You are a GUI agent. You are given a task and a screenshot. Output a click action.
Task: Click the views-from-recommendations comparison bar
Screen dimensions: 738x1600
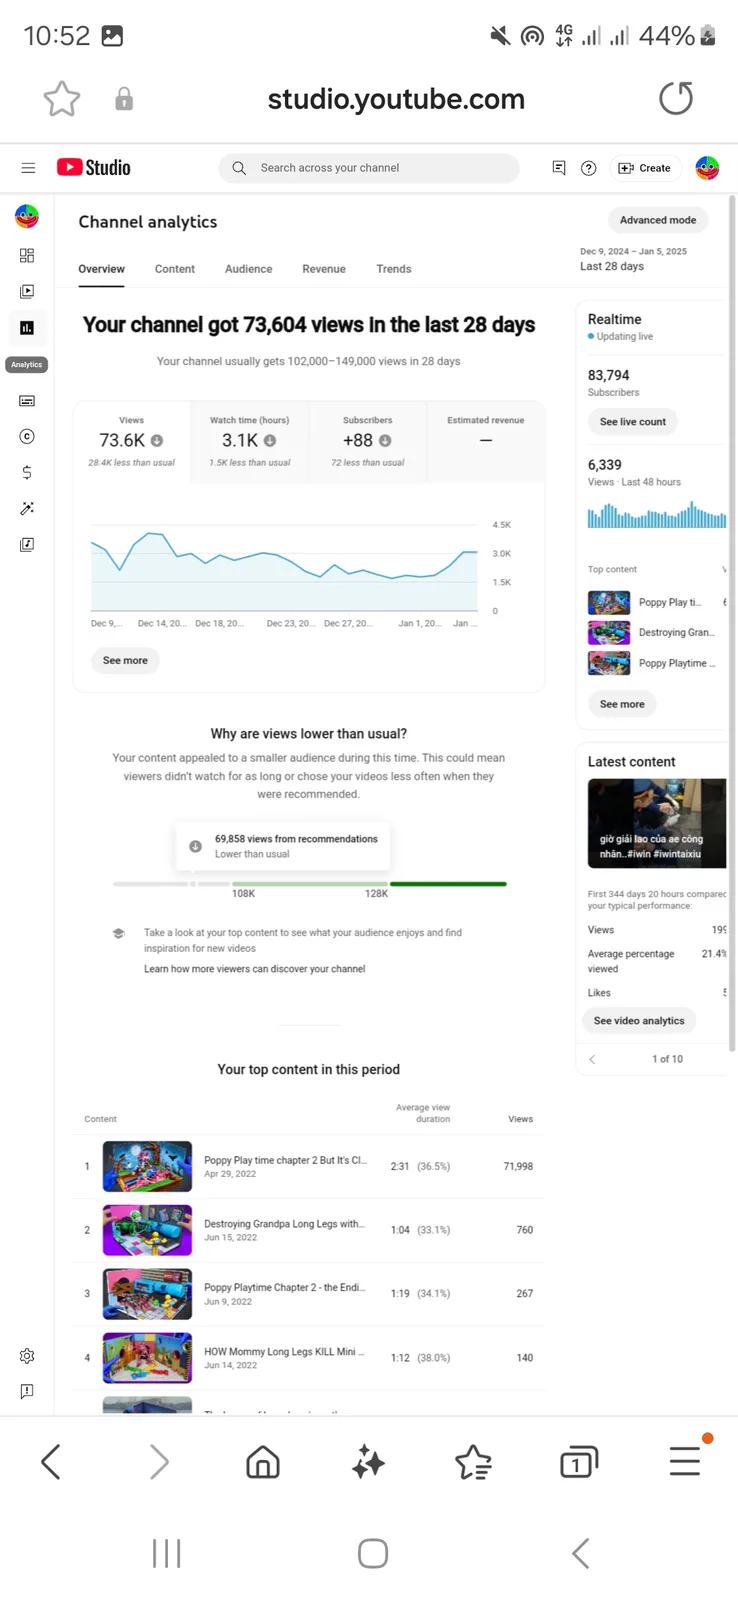tap(310, 884)
